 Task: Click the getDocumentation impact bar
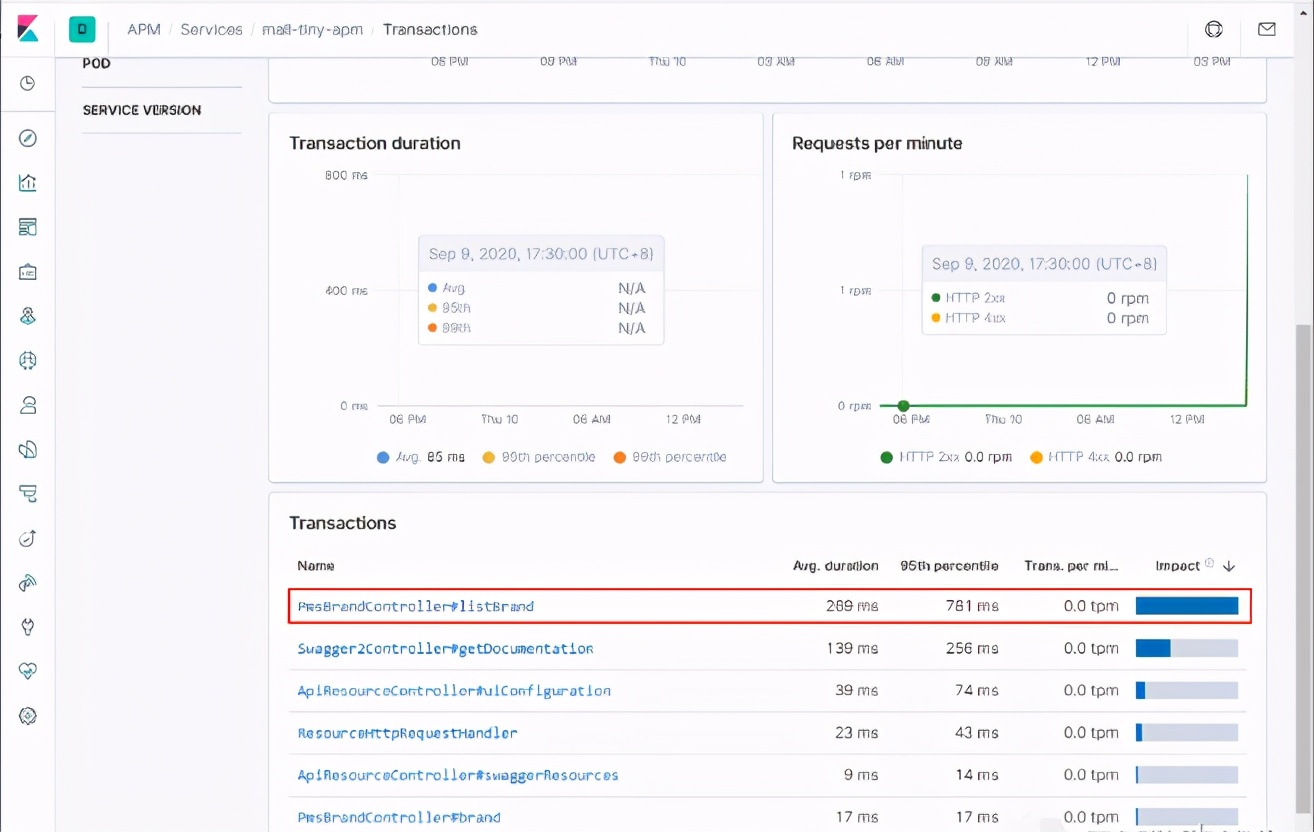pos(1187,649)
